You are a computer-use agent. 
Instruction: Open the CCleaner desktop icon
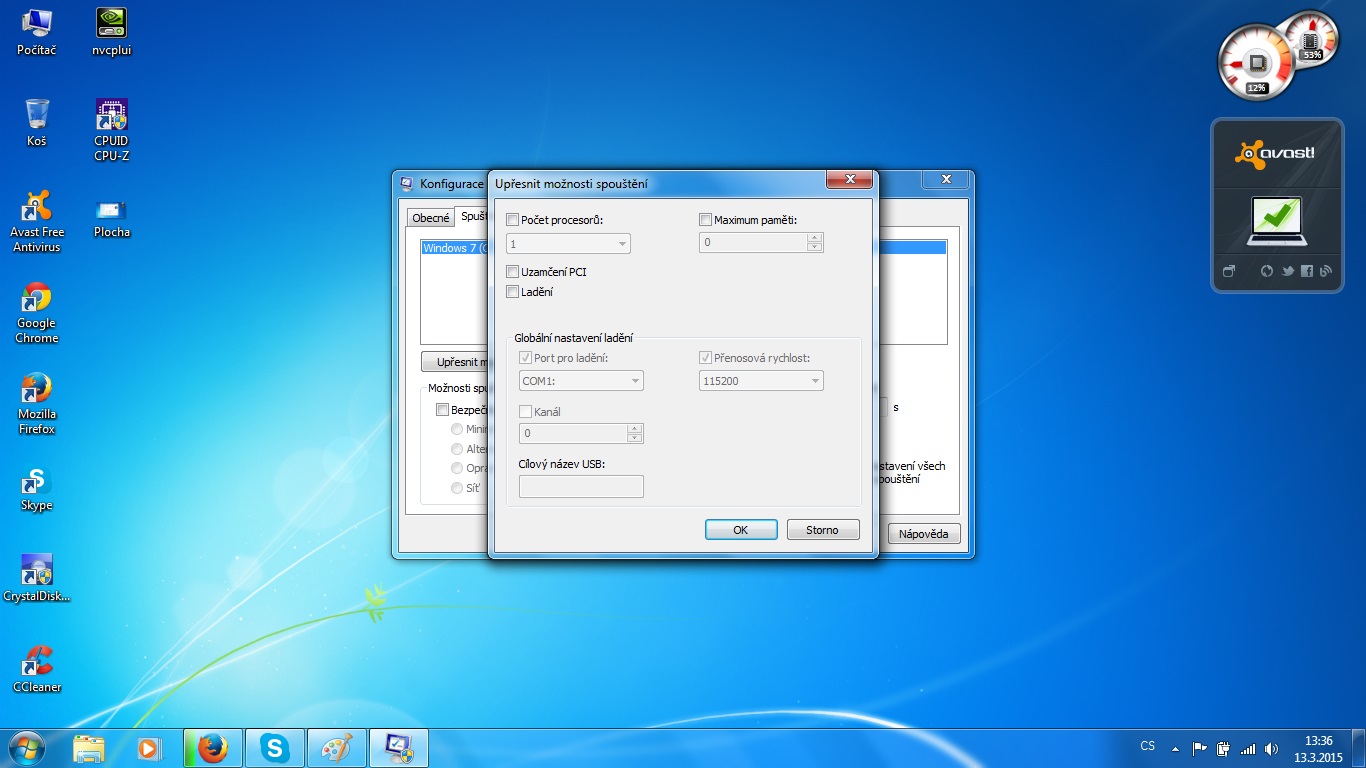click(x=37, y=662)
